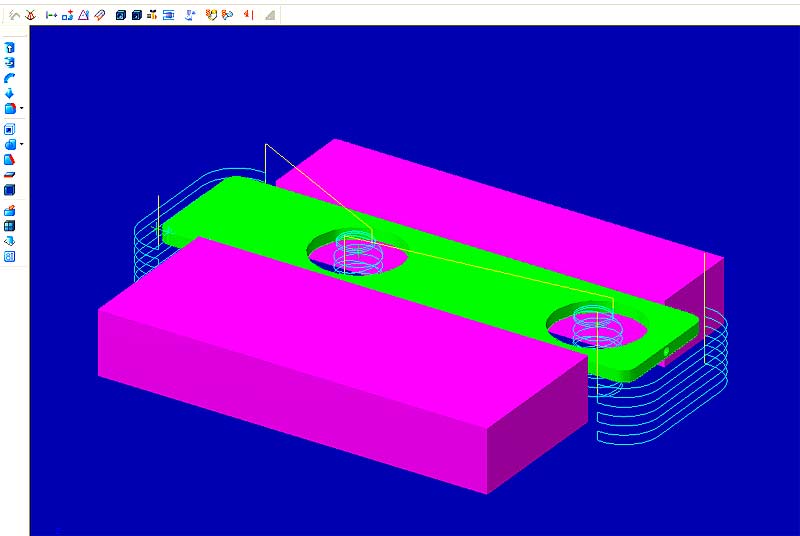Click the orange hand icon in top toolbar
The height and width of the screenshot is (536, 800).
pos(211,15)
